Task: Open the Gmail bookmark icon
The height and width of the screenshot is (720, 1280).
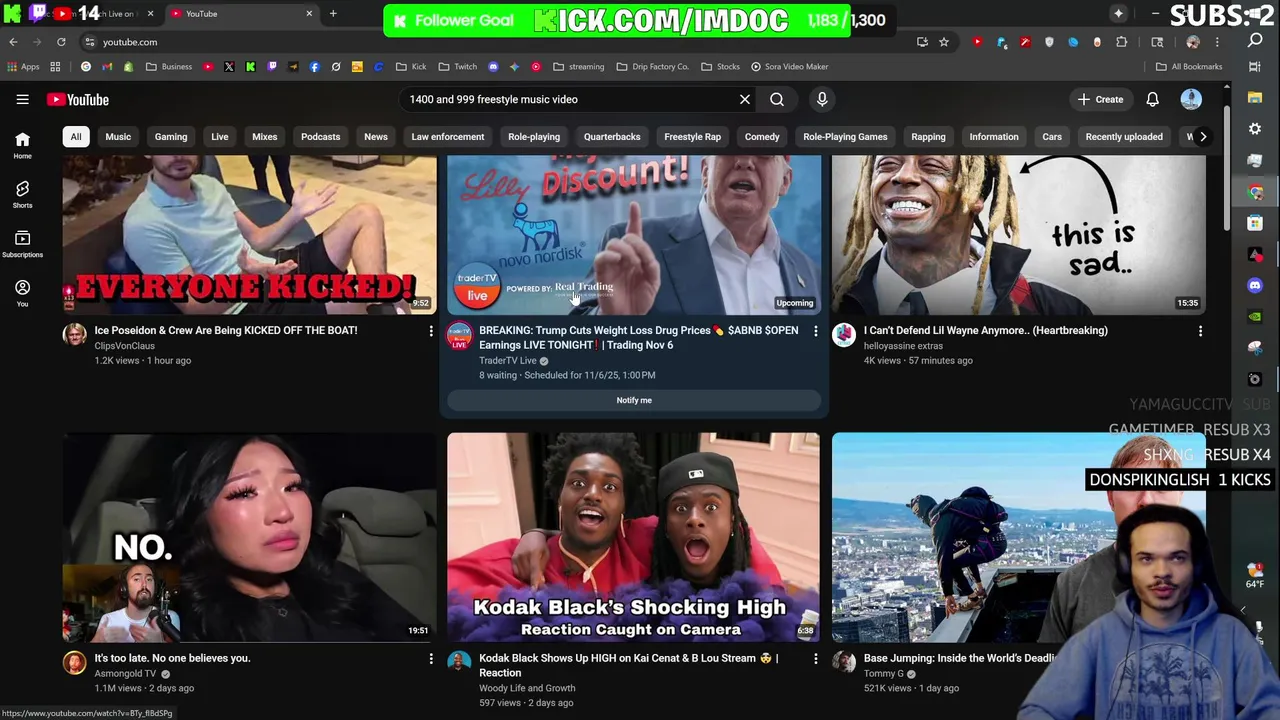Action: [x=107, y=67]
